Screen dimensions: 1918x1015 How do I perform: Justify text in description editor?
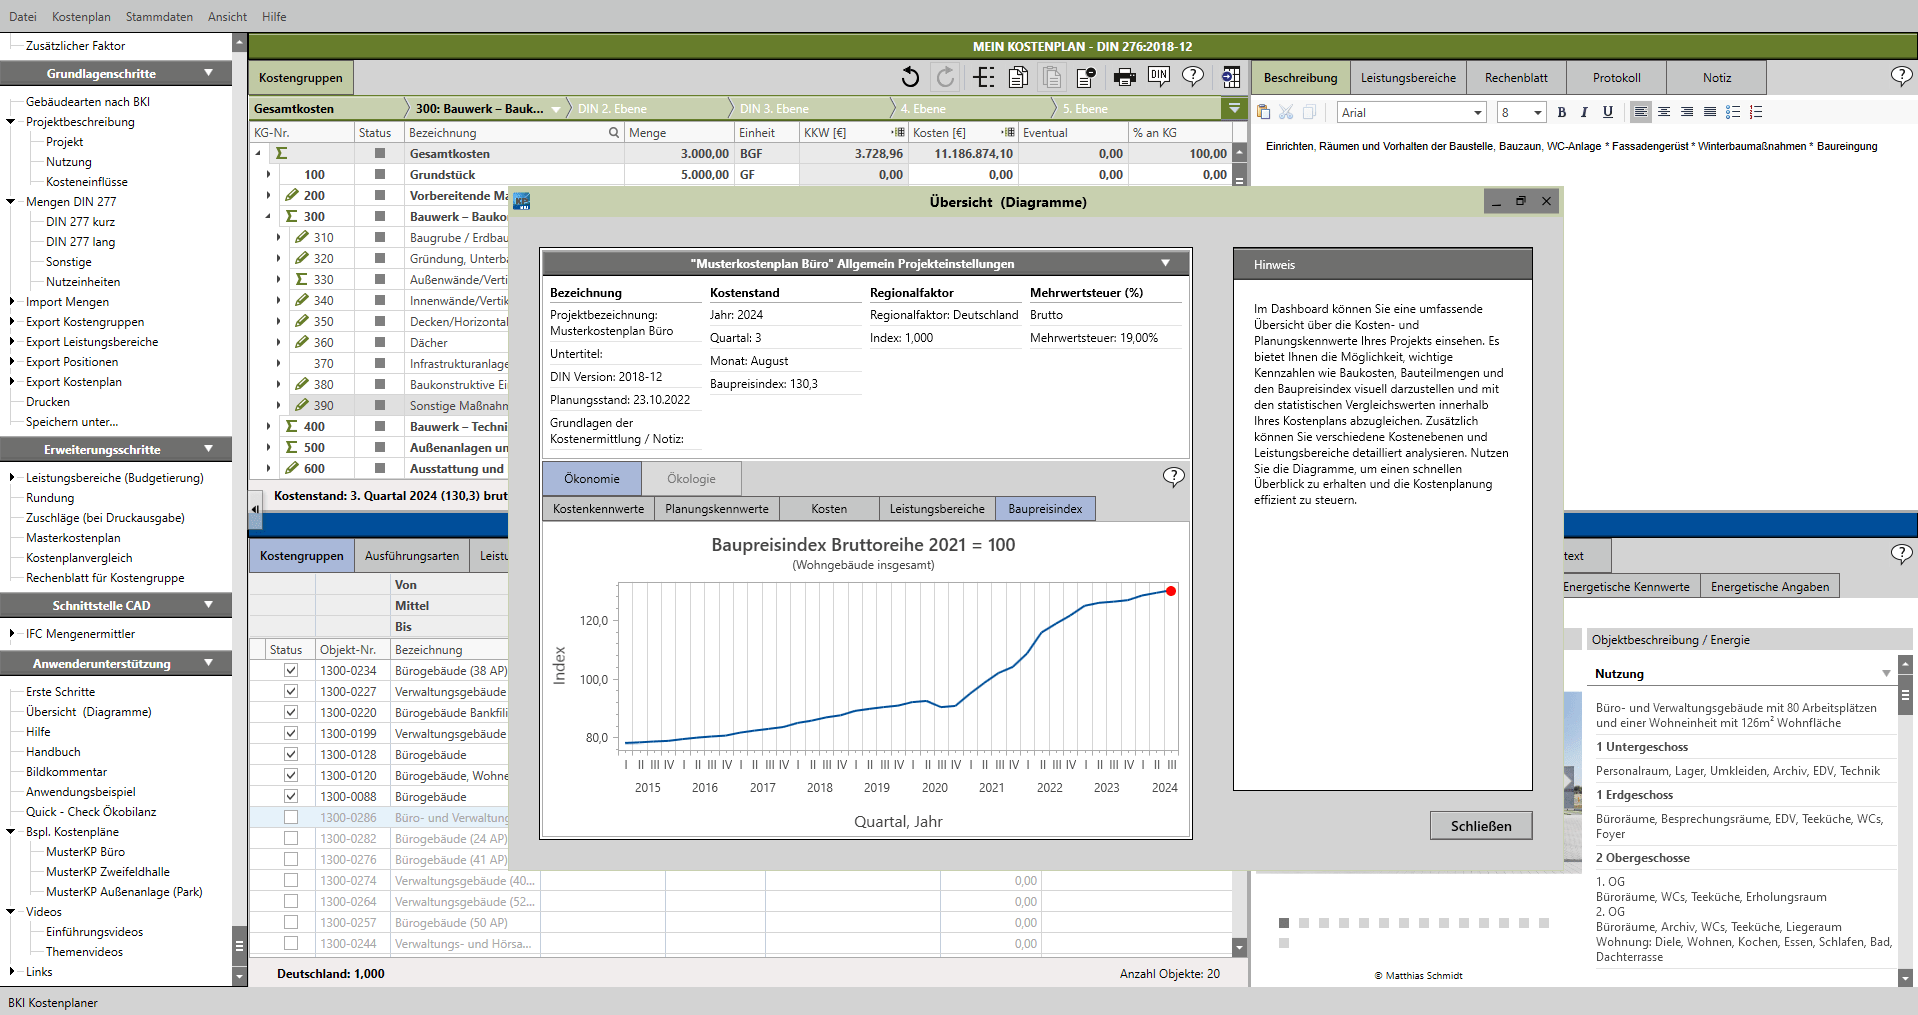coord(1710,112)
